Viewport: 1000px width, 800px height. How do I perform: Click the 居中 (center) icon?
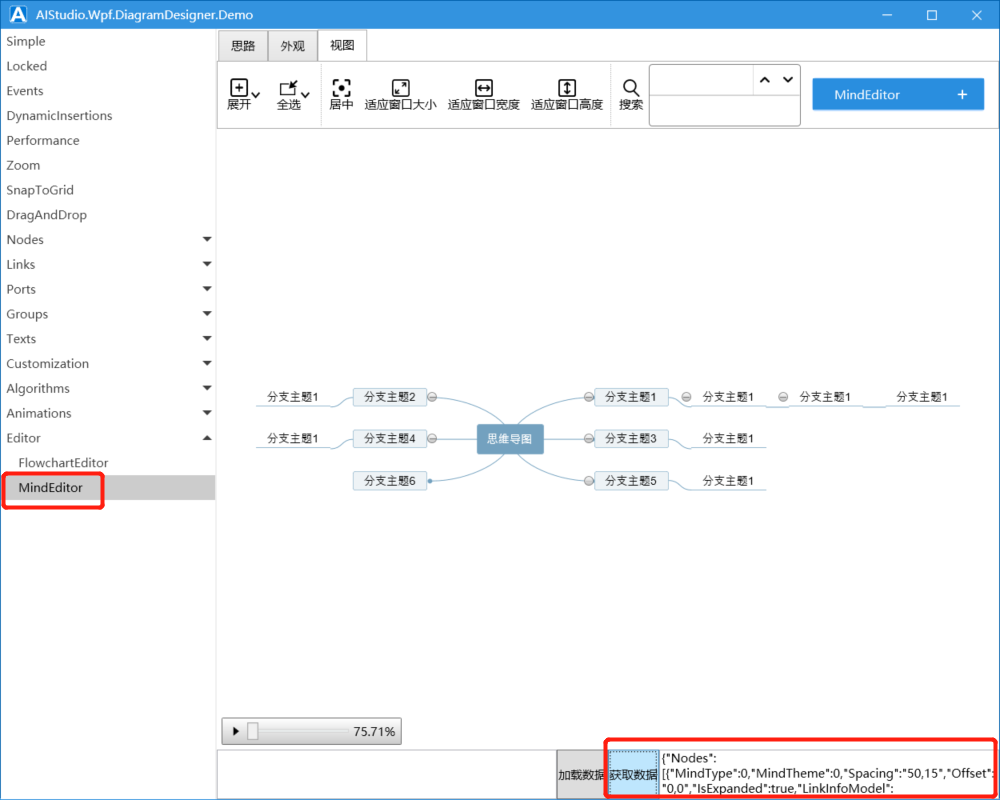coord(341,88)
